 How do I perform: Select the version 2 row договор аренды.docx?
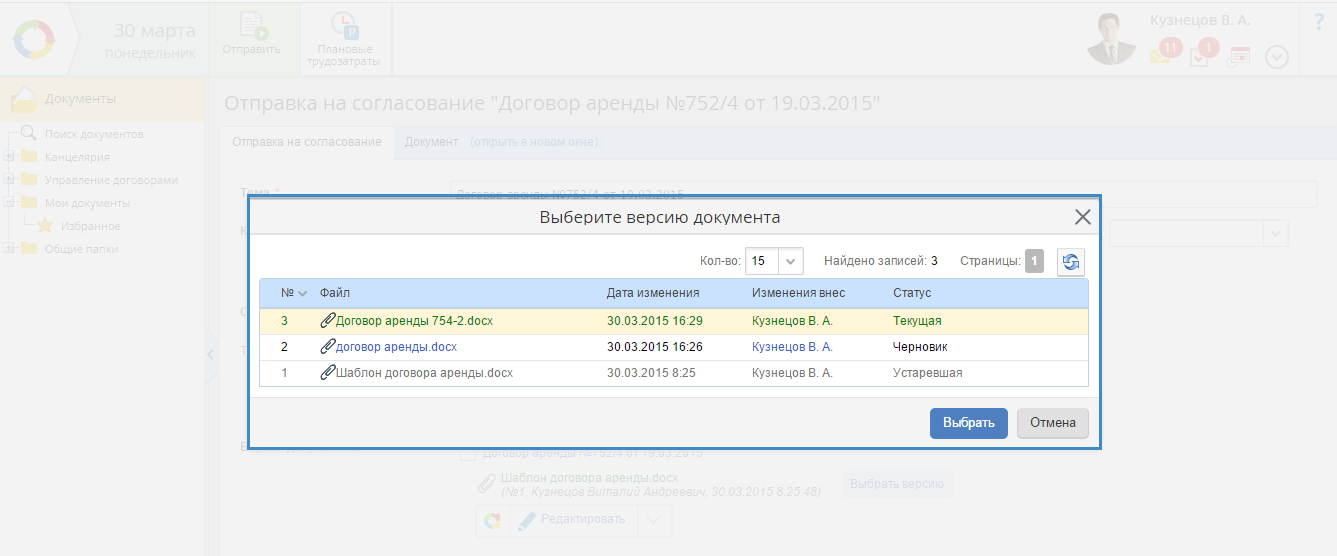tap(396, 347)
